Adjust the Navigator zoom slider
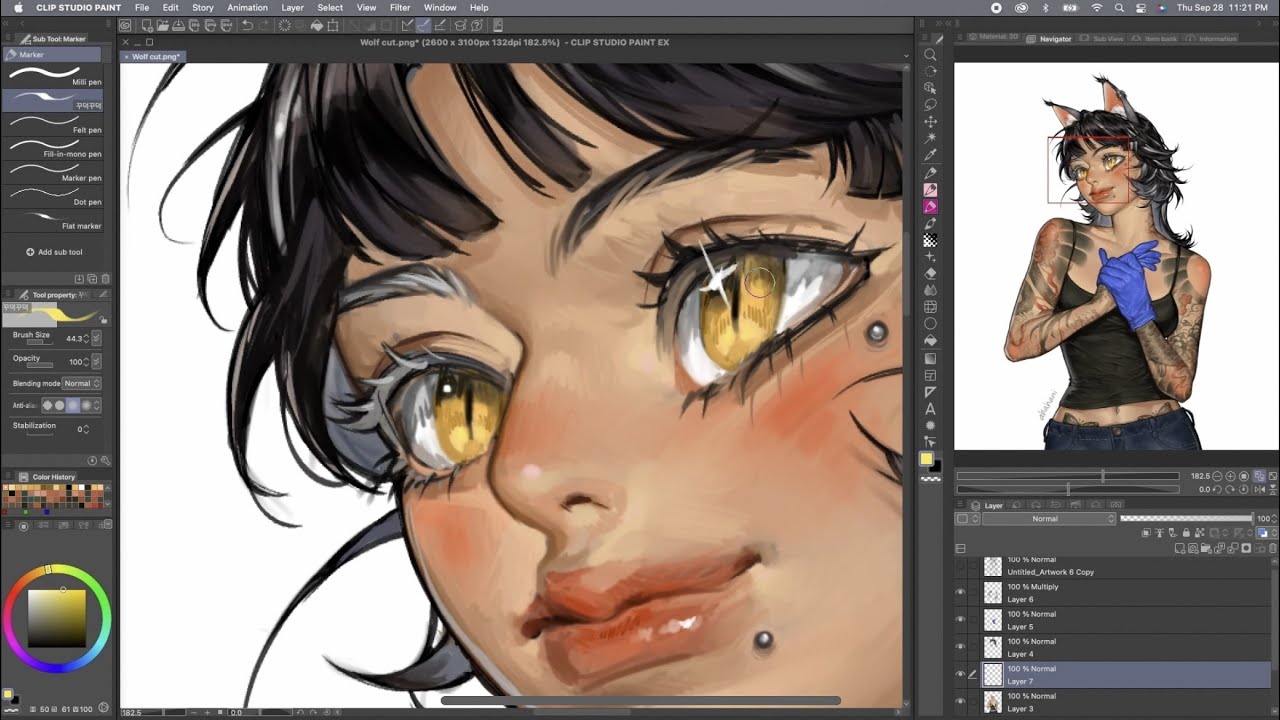 [1068, 477]
